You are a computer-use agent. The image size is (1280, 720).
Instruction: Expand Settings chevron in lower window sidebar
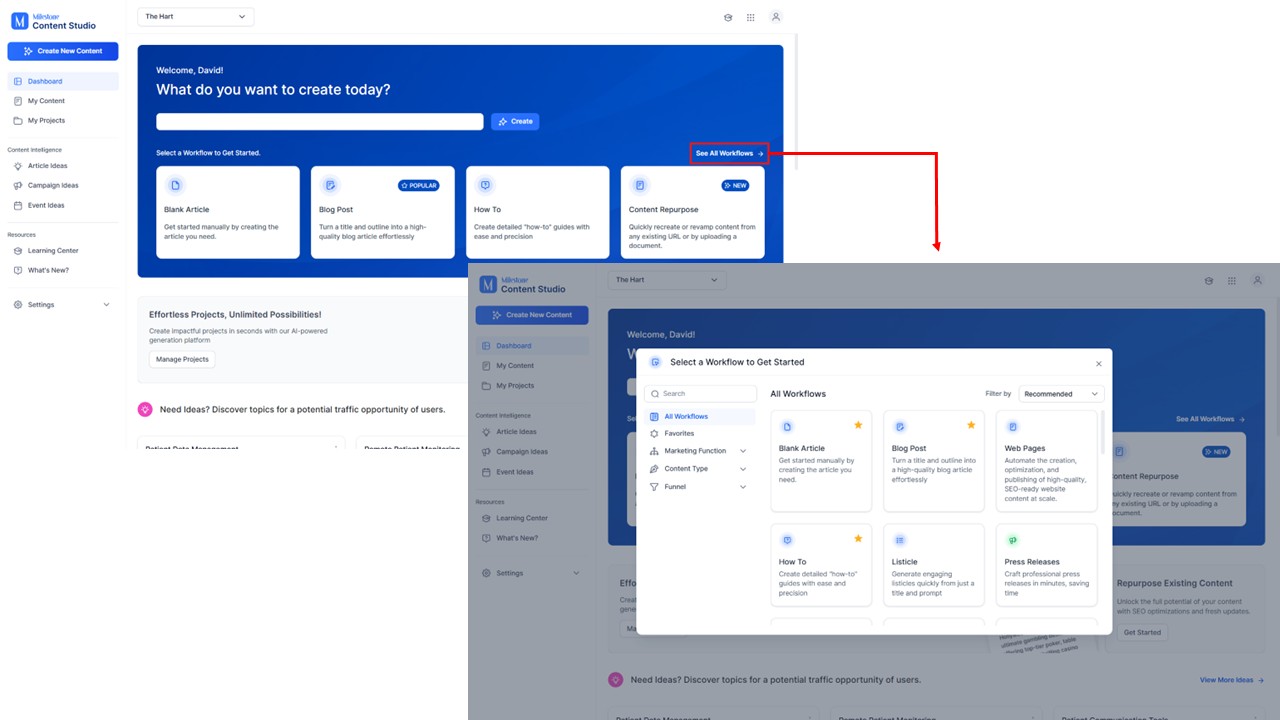(576, 573)
